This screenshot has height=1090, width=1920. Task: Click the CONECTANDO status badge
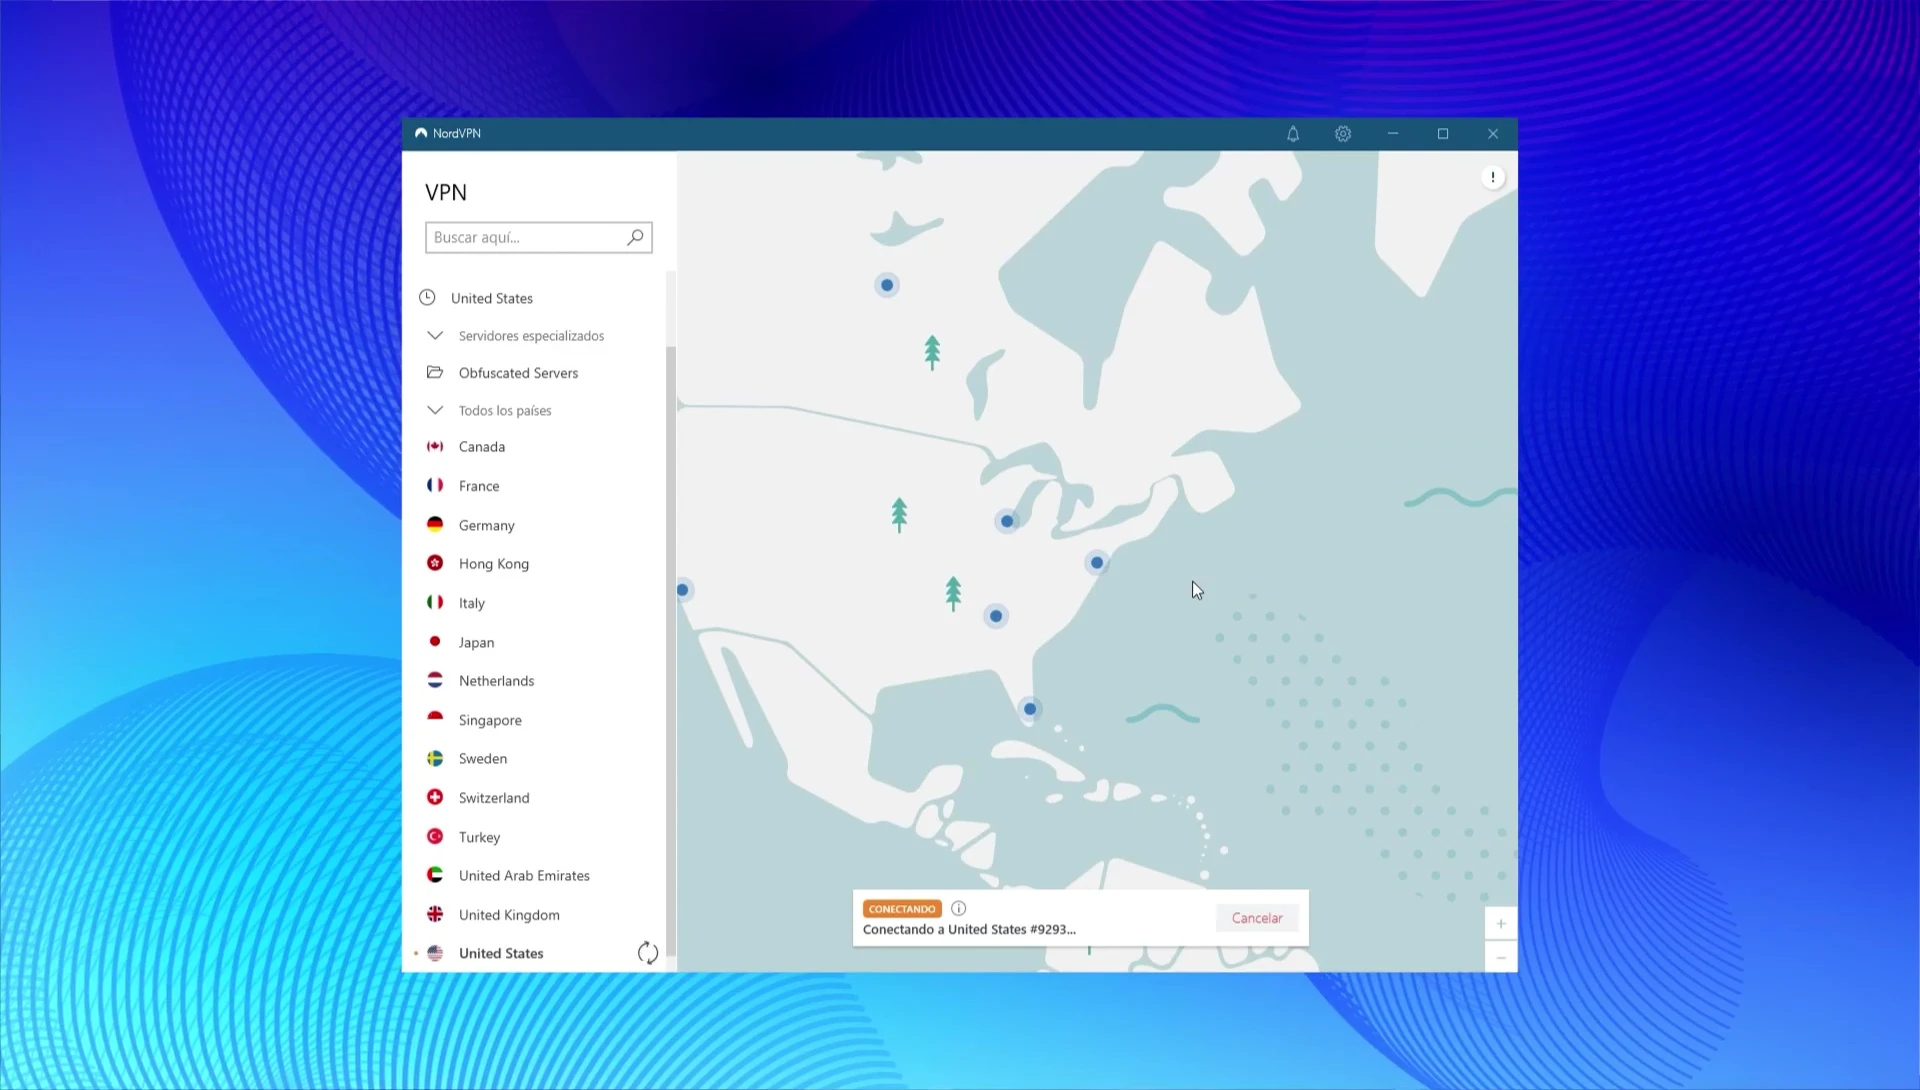coord(902,909)
